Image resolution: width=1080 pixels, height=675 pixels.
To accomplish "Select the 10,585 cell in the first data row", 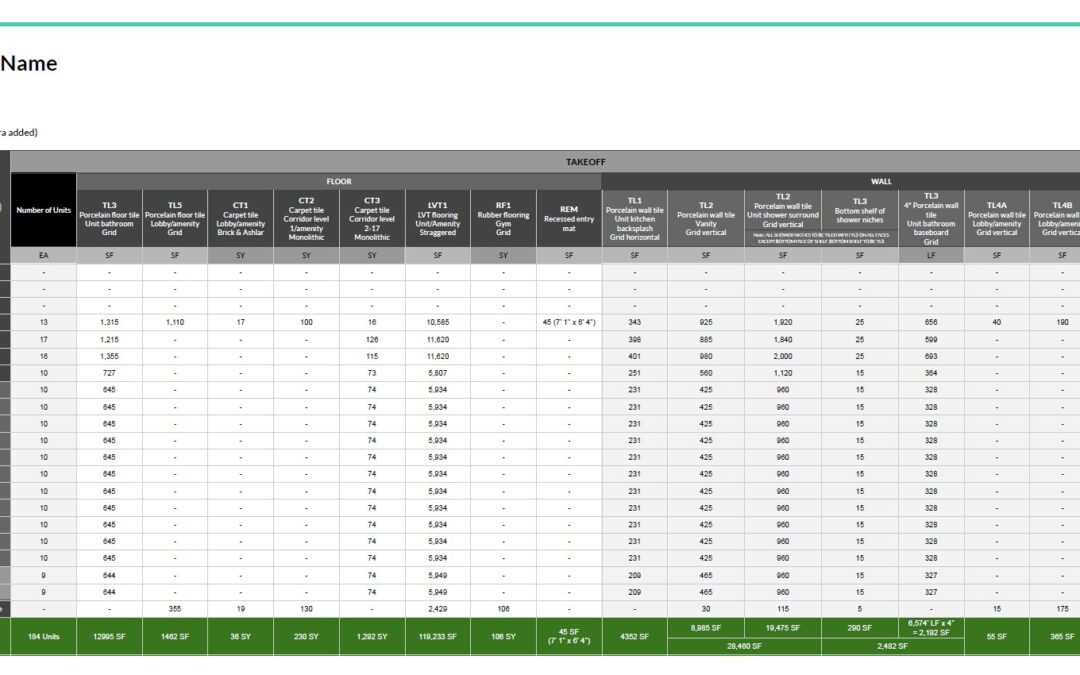I will [437, 322].
